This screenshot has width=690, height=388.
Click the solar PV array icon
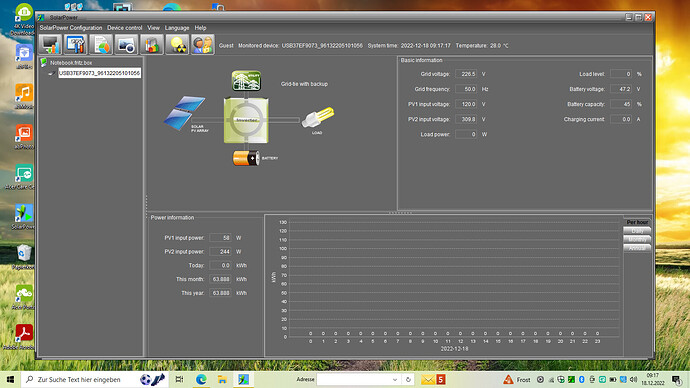tap(185, 113)
